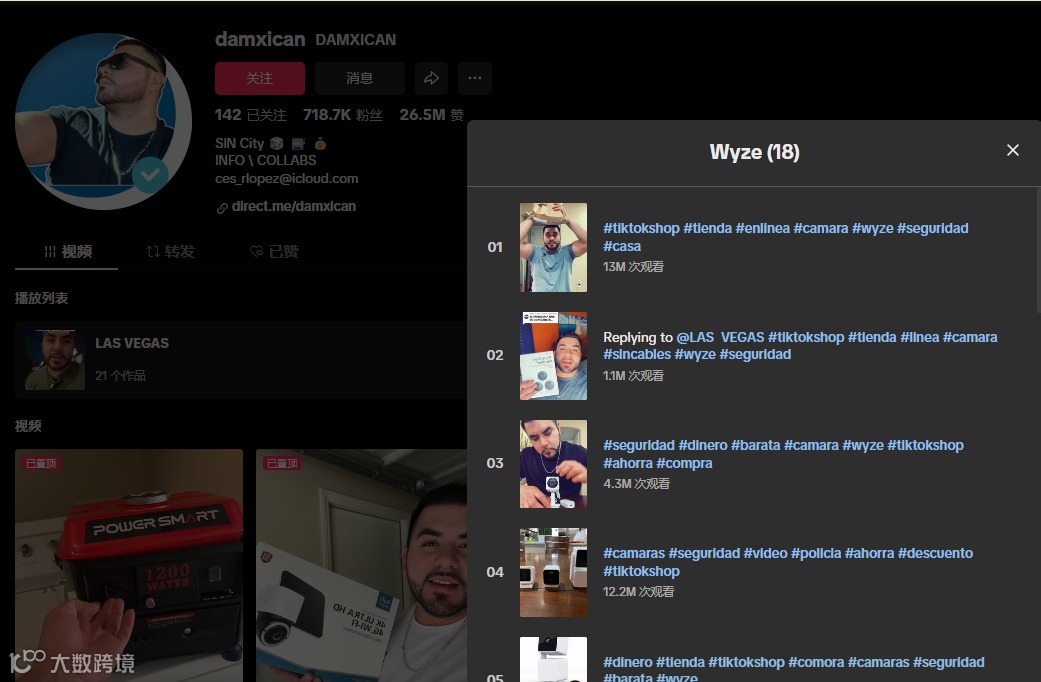Screen dimensions: 1041x682
Task: Click the 718.7K 粉丝 followers count
Action: (x=343, y=115)
